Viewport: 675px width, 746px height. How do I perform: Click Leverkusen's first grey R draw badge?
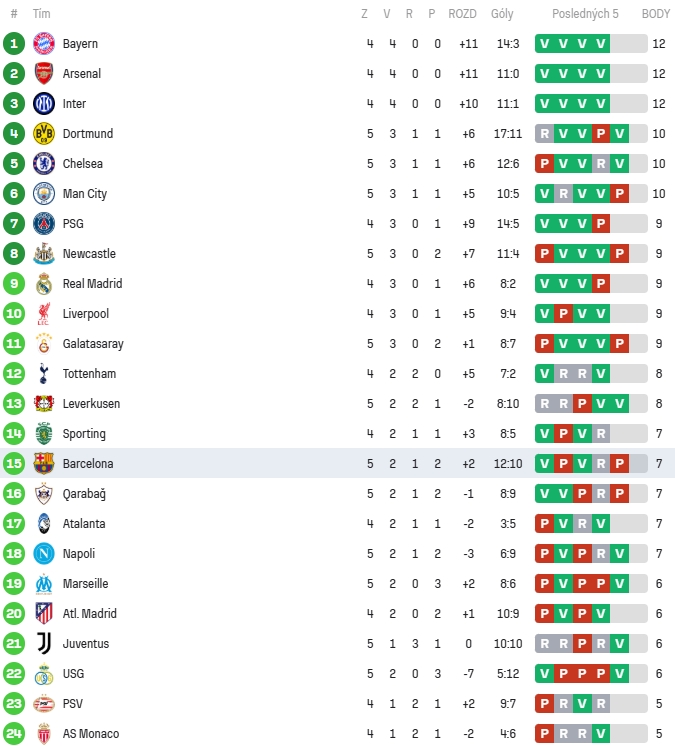[545, 404]
